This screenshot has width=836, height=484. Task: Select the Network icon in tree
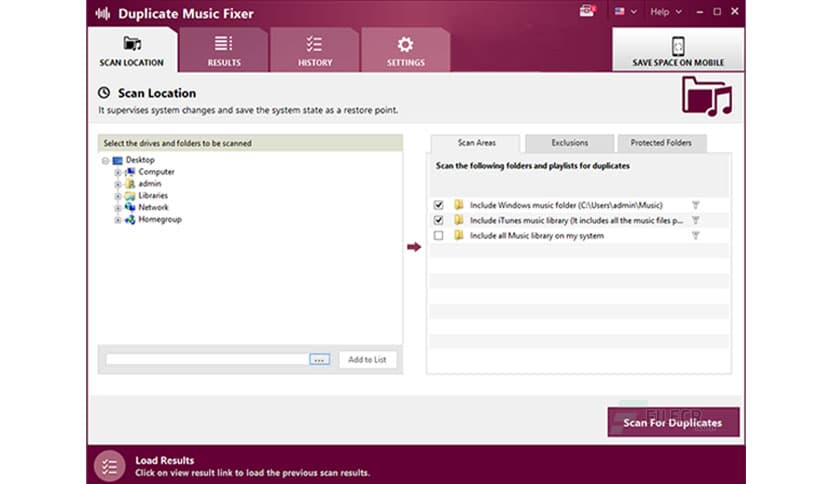pyautogui.click(x=130, y=207)
